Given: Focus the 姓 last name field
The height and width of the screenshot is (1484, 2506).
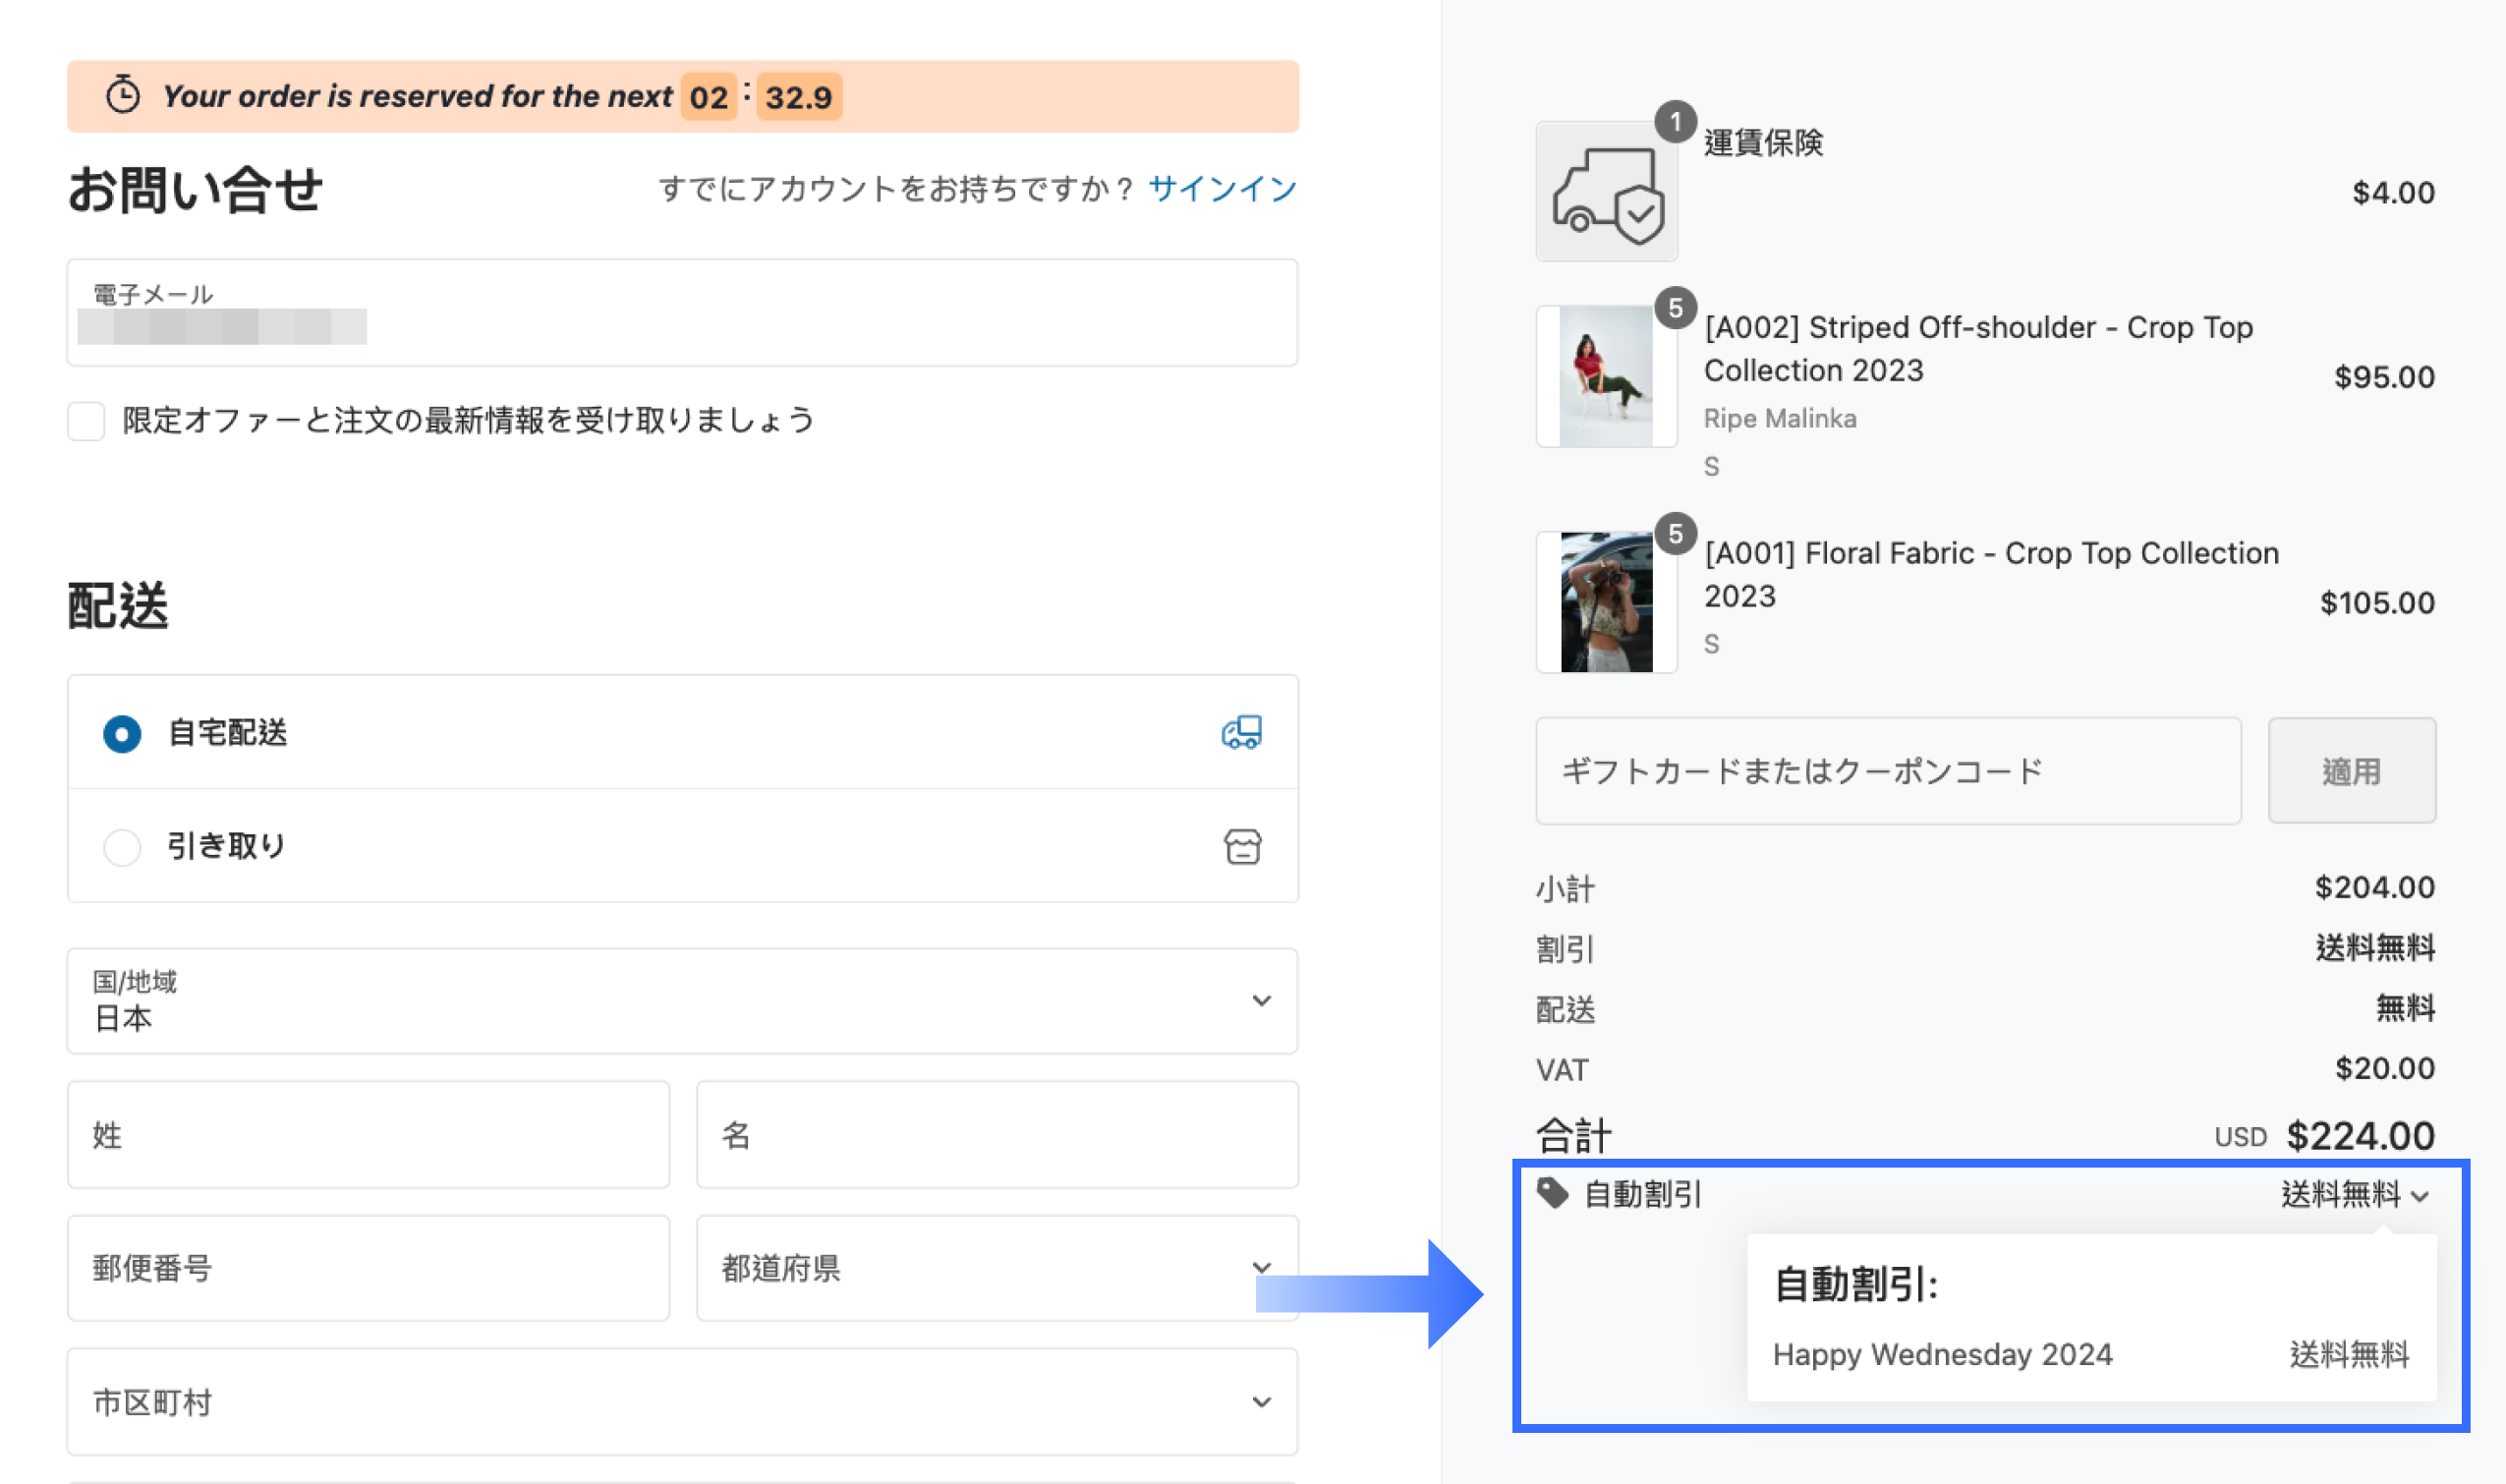Looking at the screenshot, I should 369,1135.
